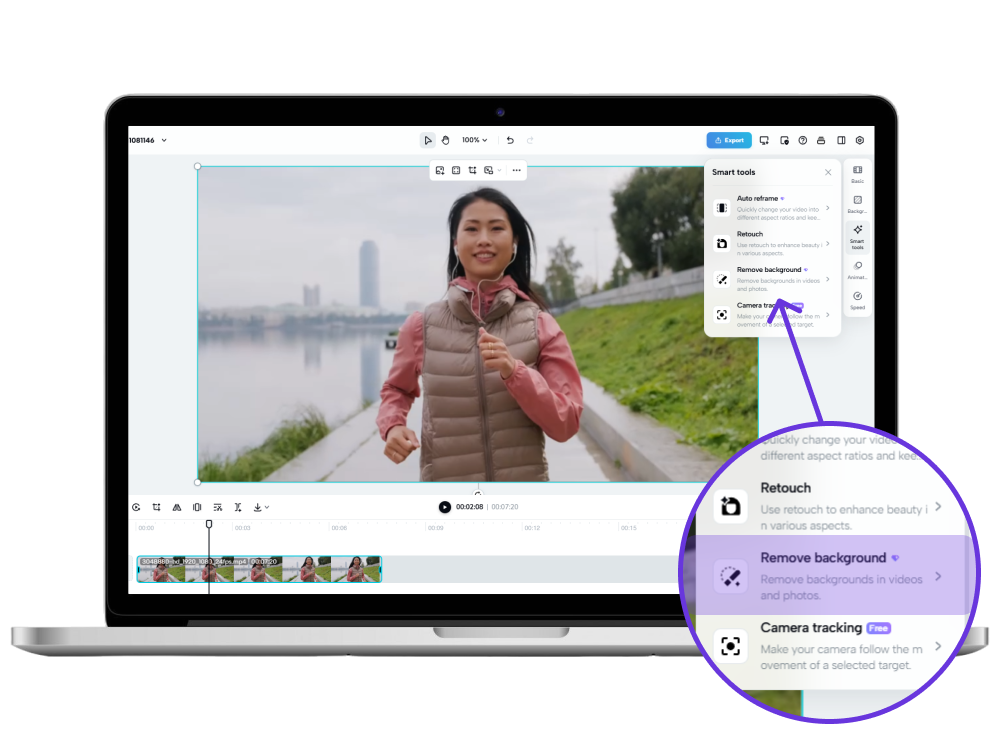Expand the zoom level 100% dropdown
The width and height of the screenshot is (1000, 750).
477,140
